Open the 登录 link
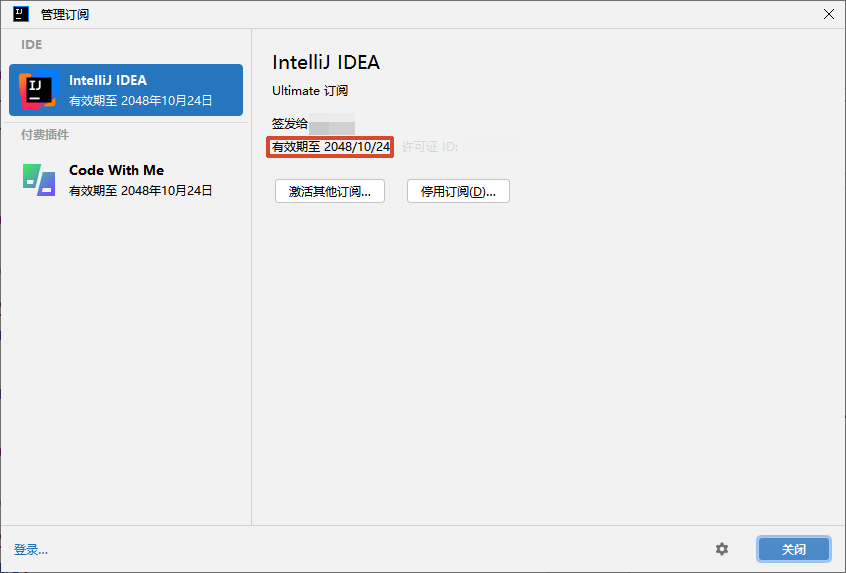846x573 pixels. pos(31,550)
